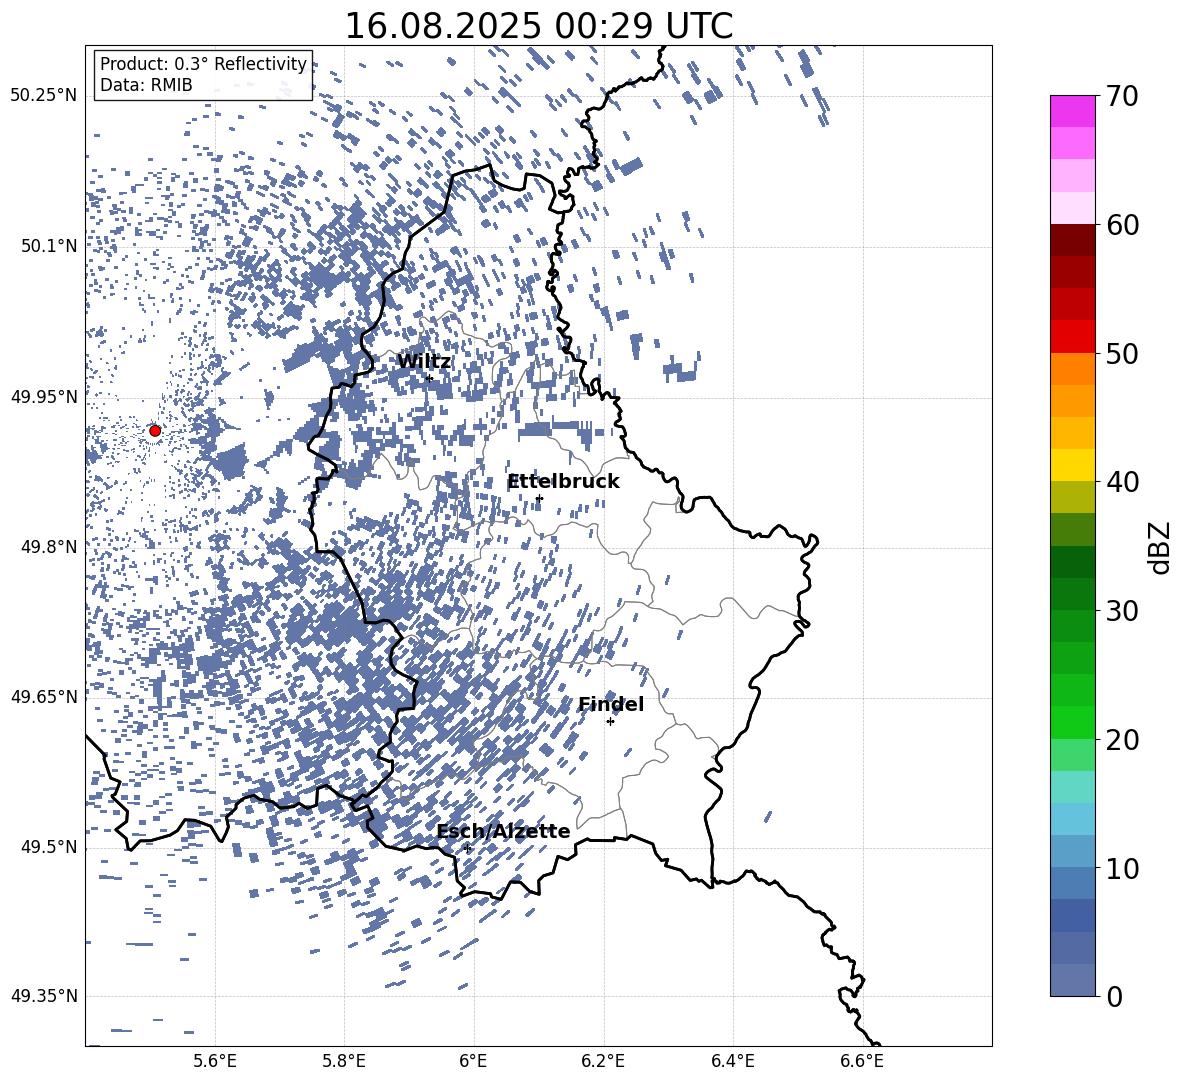1184x1081 pixels.
Task: Click the colorbar tick label 20
Action: tap(1121, 740)
